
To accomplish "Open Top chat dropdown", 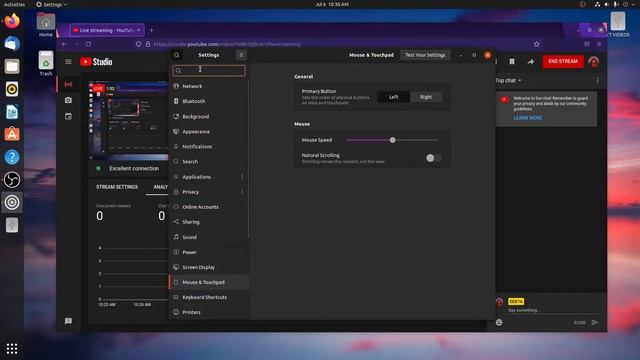I will point(508,80).
